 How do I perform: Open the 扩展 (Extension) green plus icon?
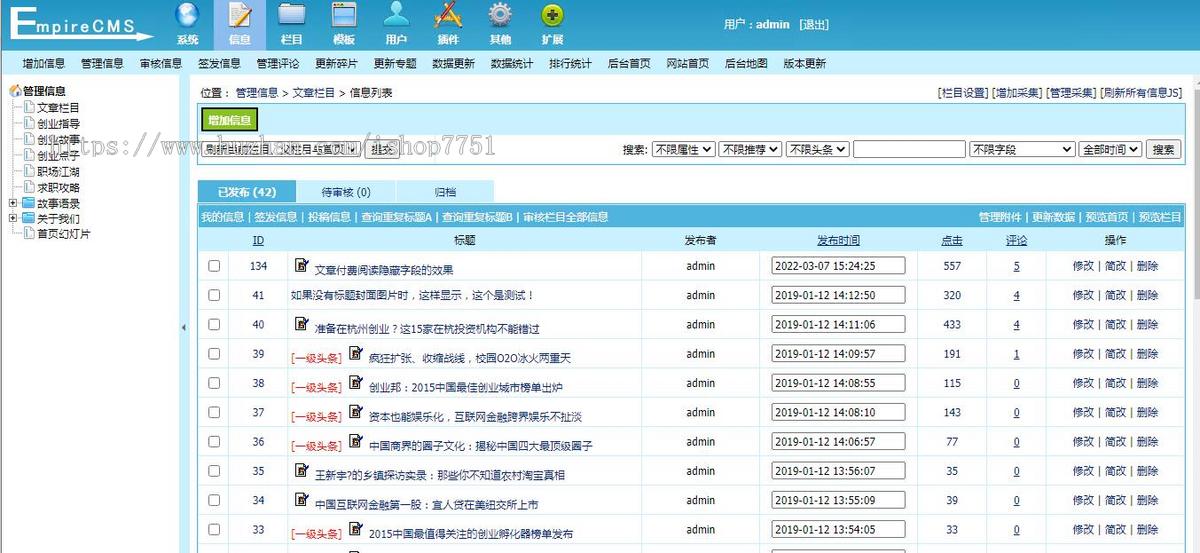[x=552, y=16]
